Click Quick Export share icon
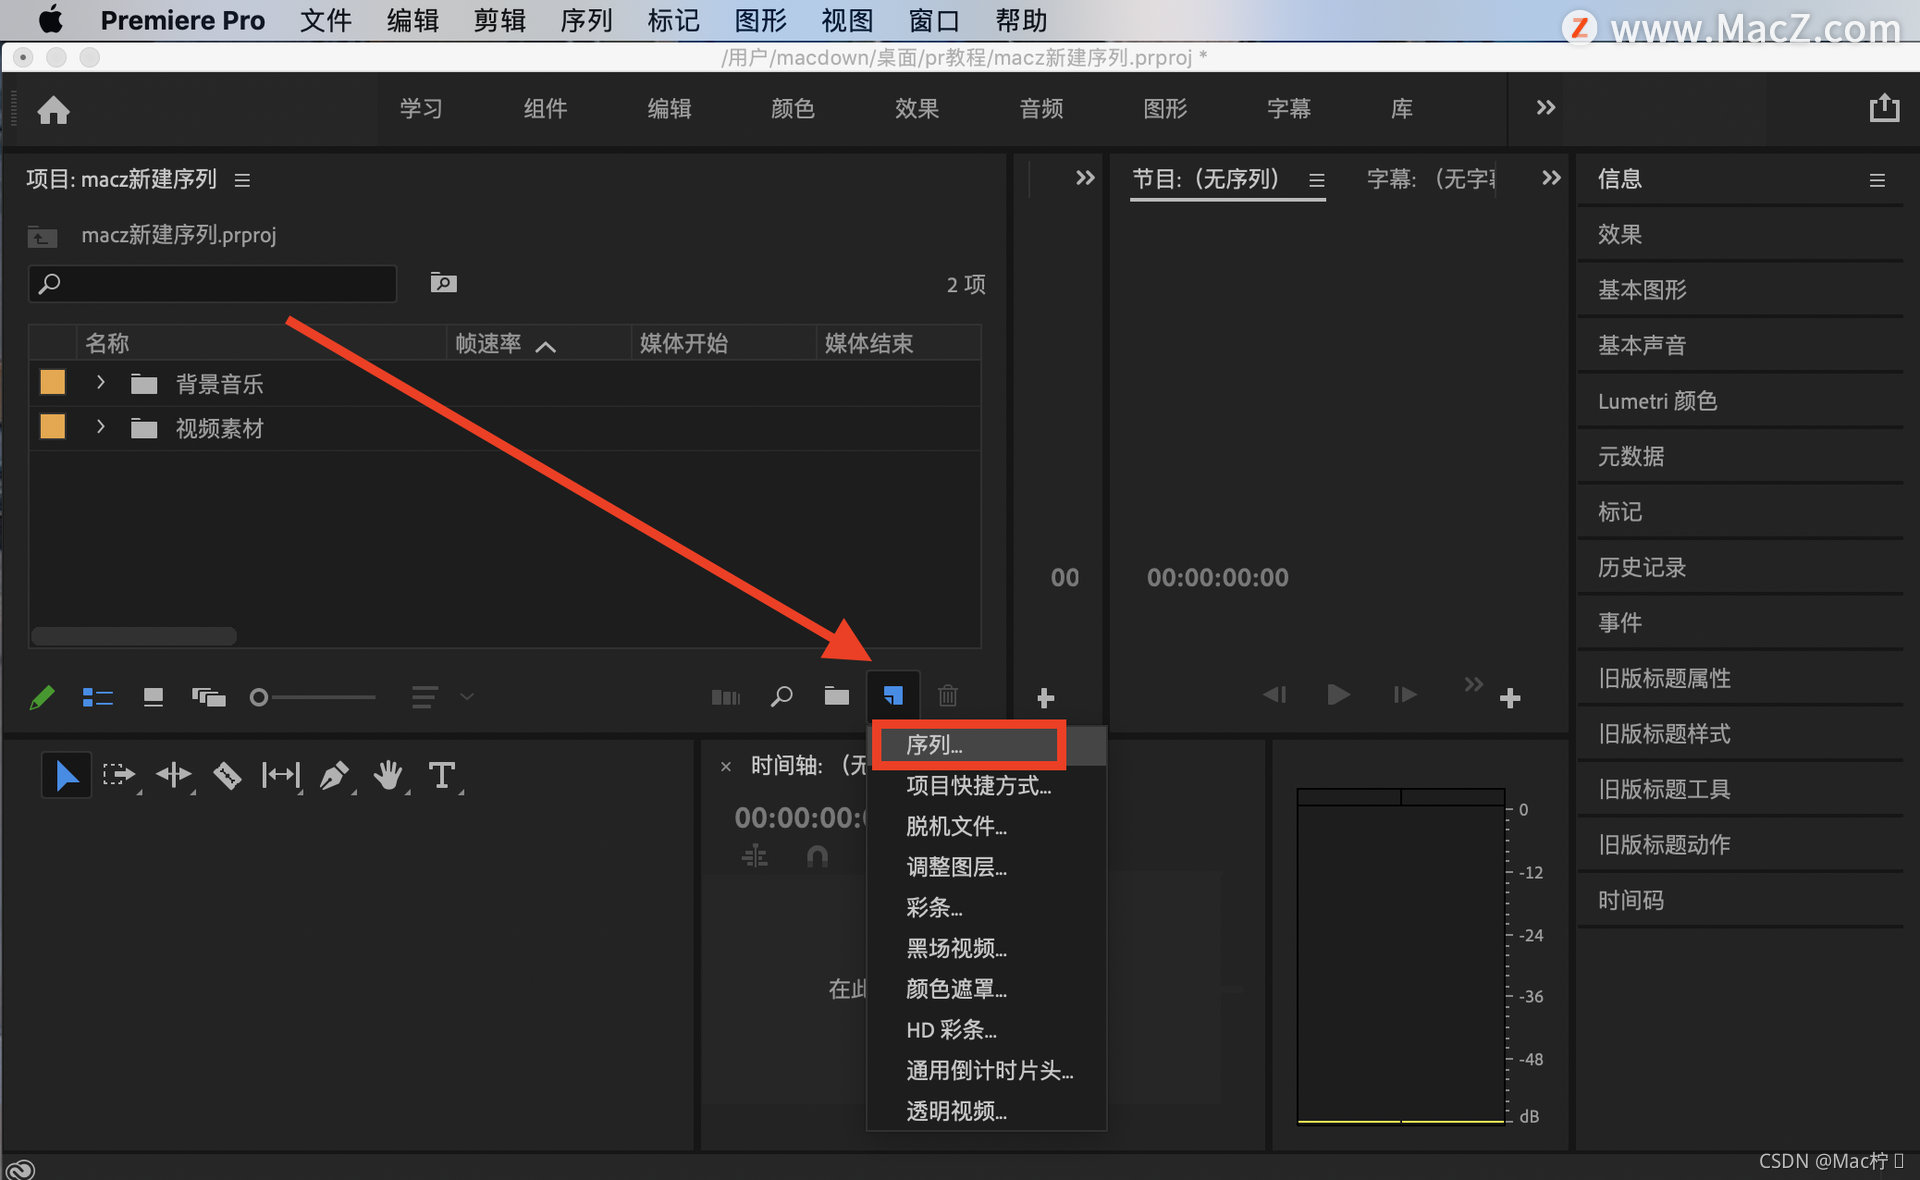This screenshot has height=1180, width=1920. (1885, 108)
